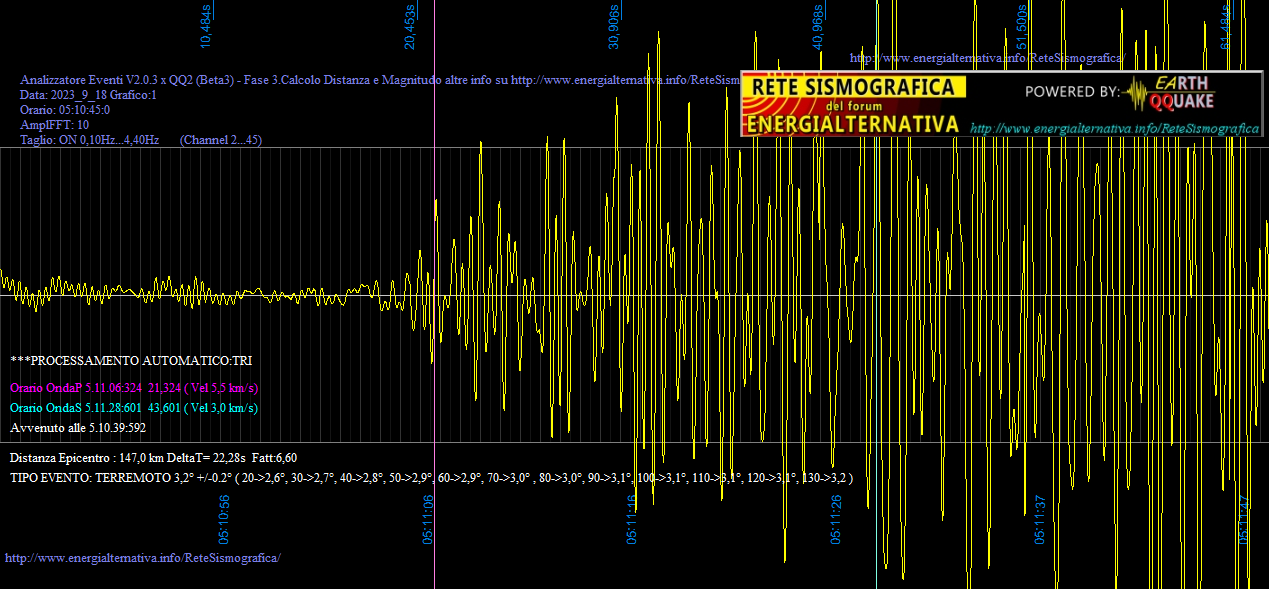
Task: Click the 05:11:16 clock time label
Action: click(632, 518)
